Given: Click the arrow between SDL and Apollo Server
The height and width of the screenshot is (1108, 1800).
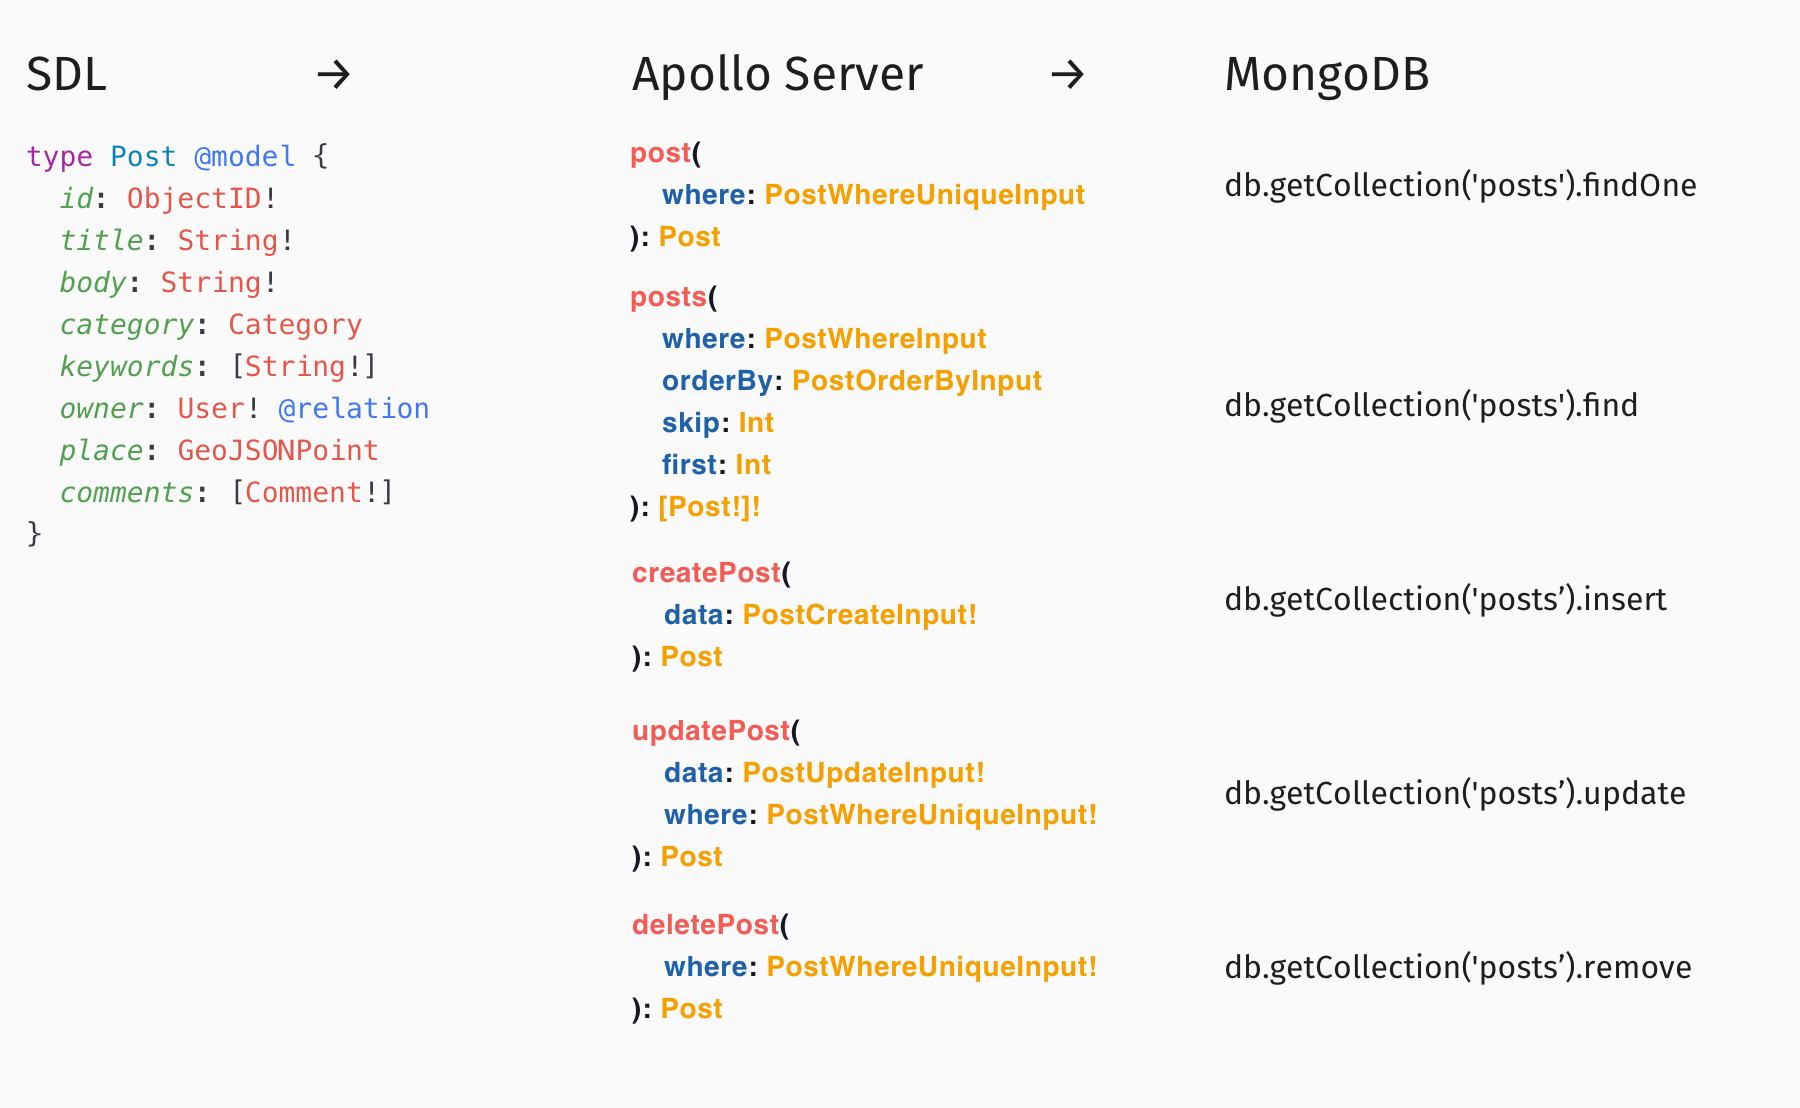Looking at the screenshot, I should (x=334, y=74).
